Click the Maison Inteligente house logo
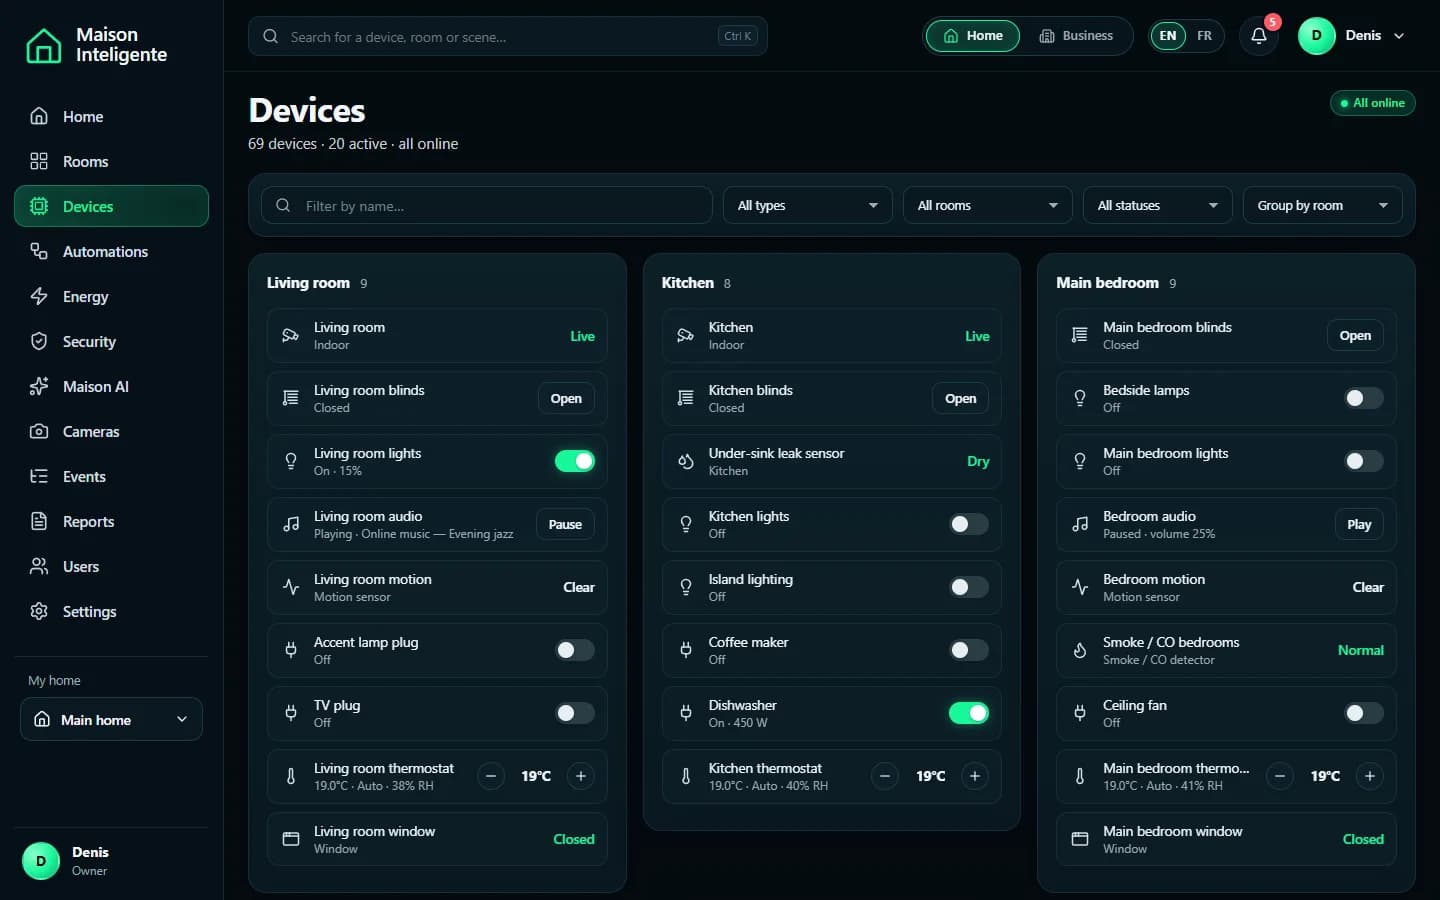 pos(43,45)
